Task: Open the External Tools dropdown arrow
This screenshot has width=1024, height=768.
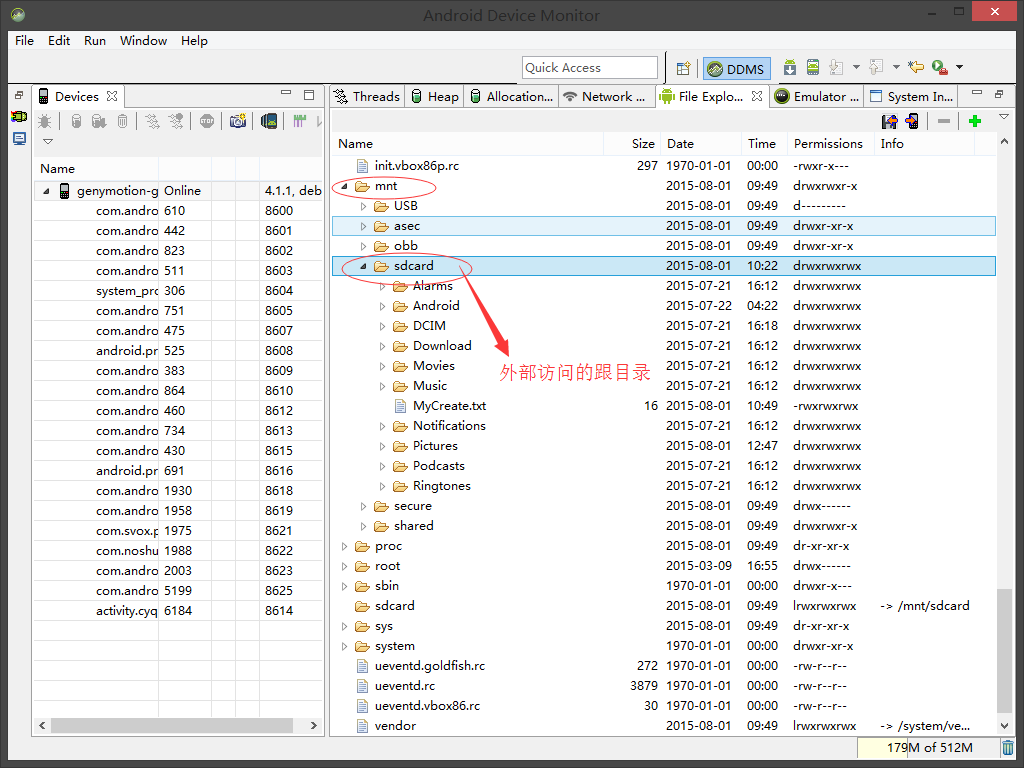Action: click(959, 67)
